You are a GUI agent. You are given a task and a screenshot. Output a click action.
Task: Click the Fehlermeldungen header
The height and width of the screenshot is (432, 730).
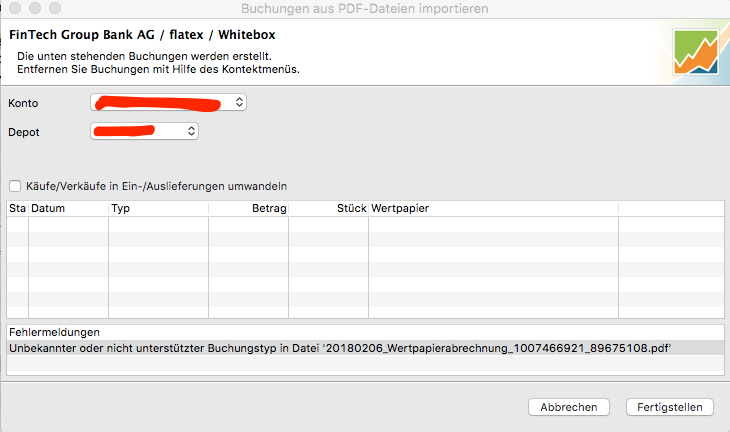click(365, 332)
